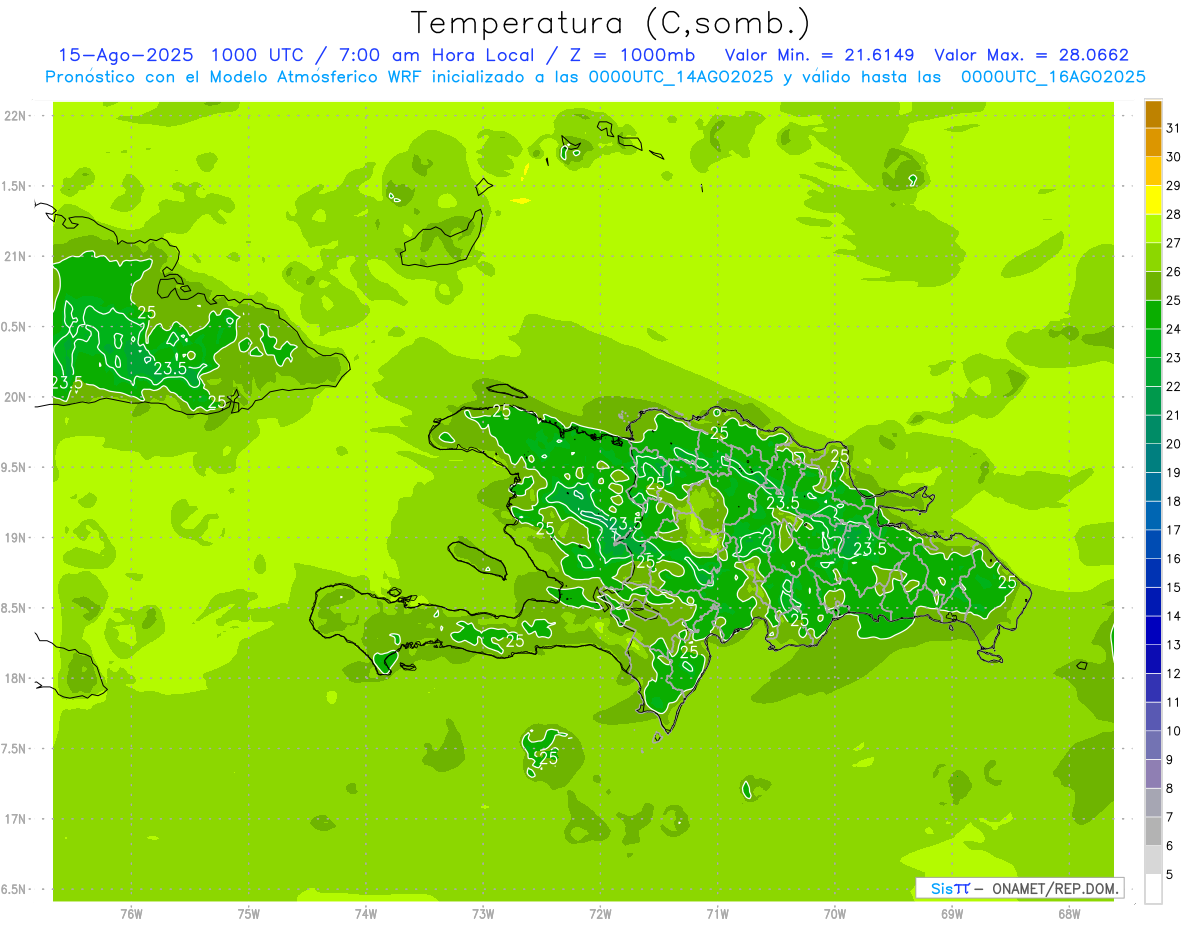Click the '1000 UTC' time label
This screenshot has height=927, width=1200.
coord(260,55)
